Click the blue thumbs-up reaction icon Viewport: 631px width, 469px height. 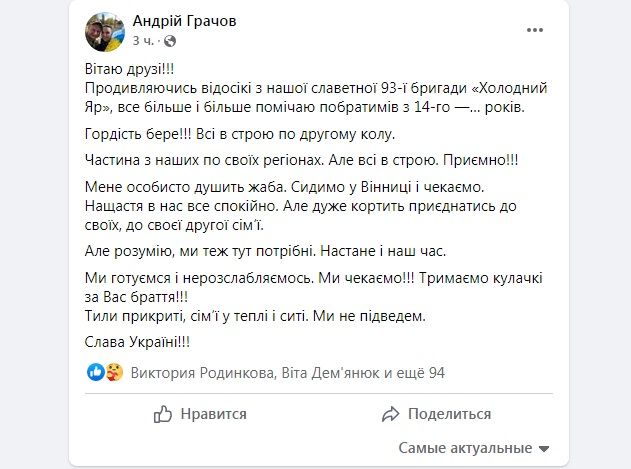[96, 372]
